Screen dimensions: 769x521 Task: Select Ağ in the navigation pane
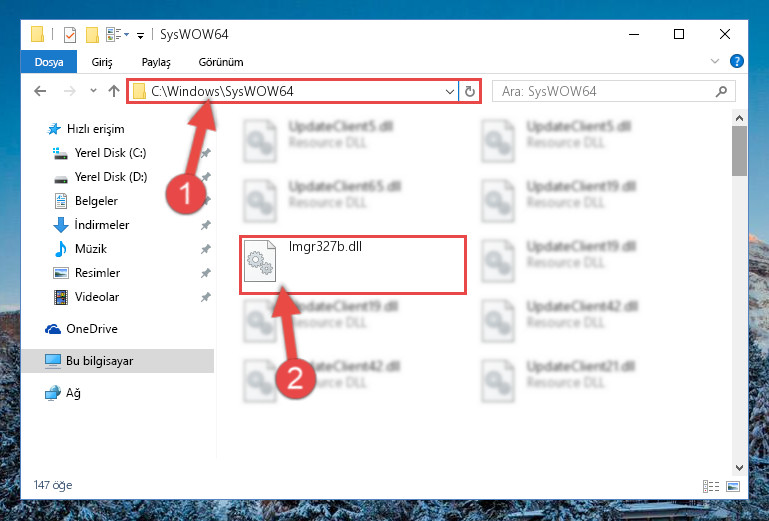pyautogui.click(x=73, y=393)
